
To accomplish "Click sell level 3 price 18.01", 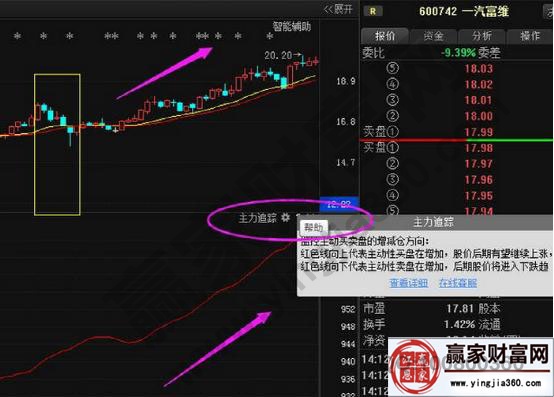I will 478,100.
